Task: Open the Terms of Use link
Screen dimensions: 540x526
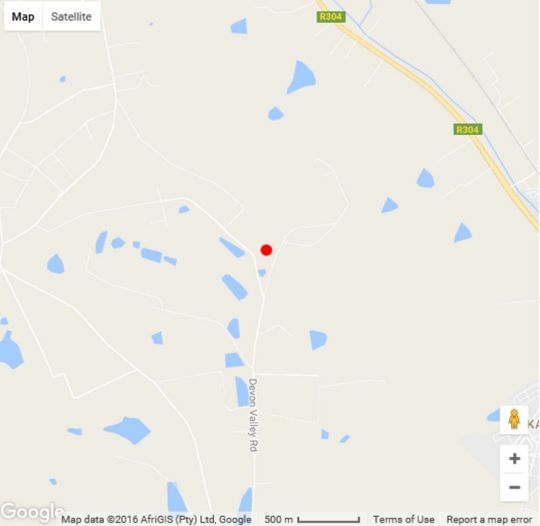Action: [404, 519]
